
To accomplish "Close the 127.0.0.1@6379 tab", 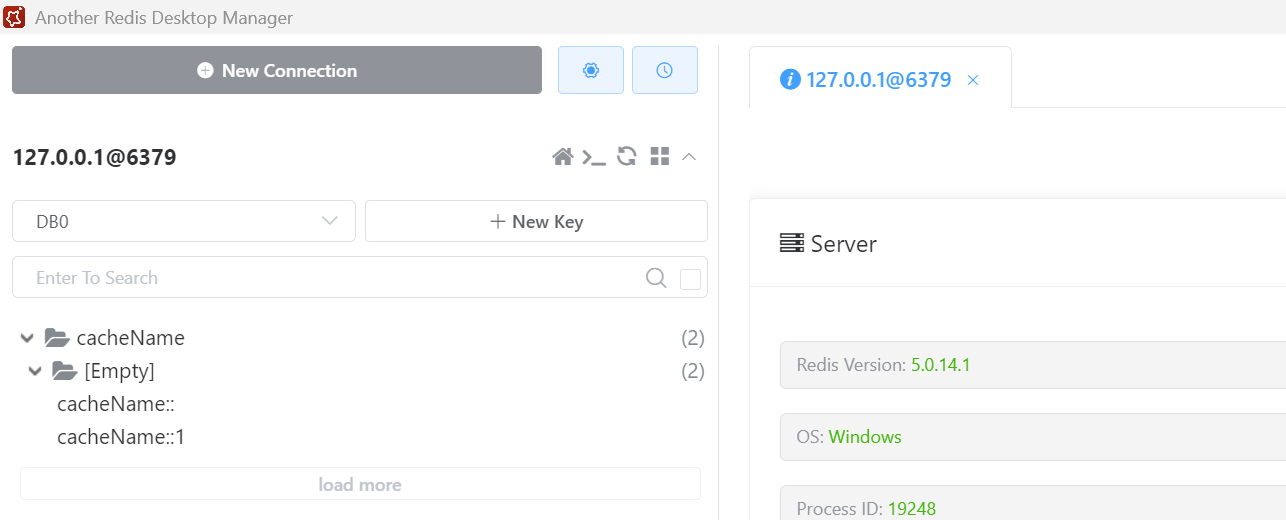I will coord(973,80).
